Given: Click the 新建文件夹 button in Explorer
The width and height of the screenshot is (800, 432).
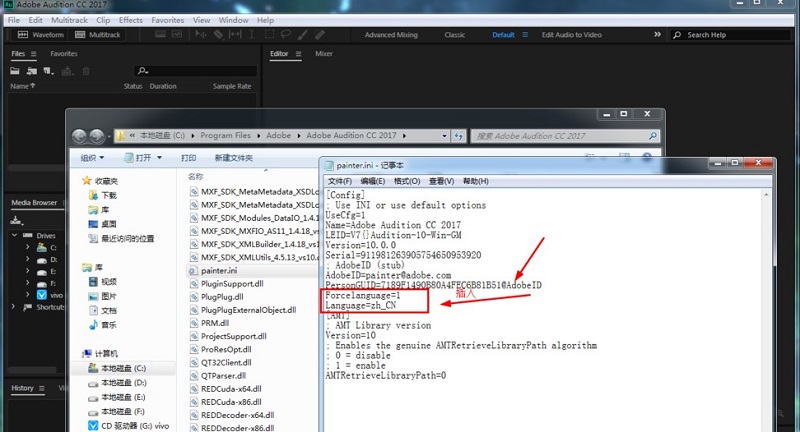Looking at the screenshot, I should (234, 158).
